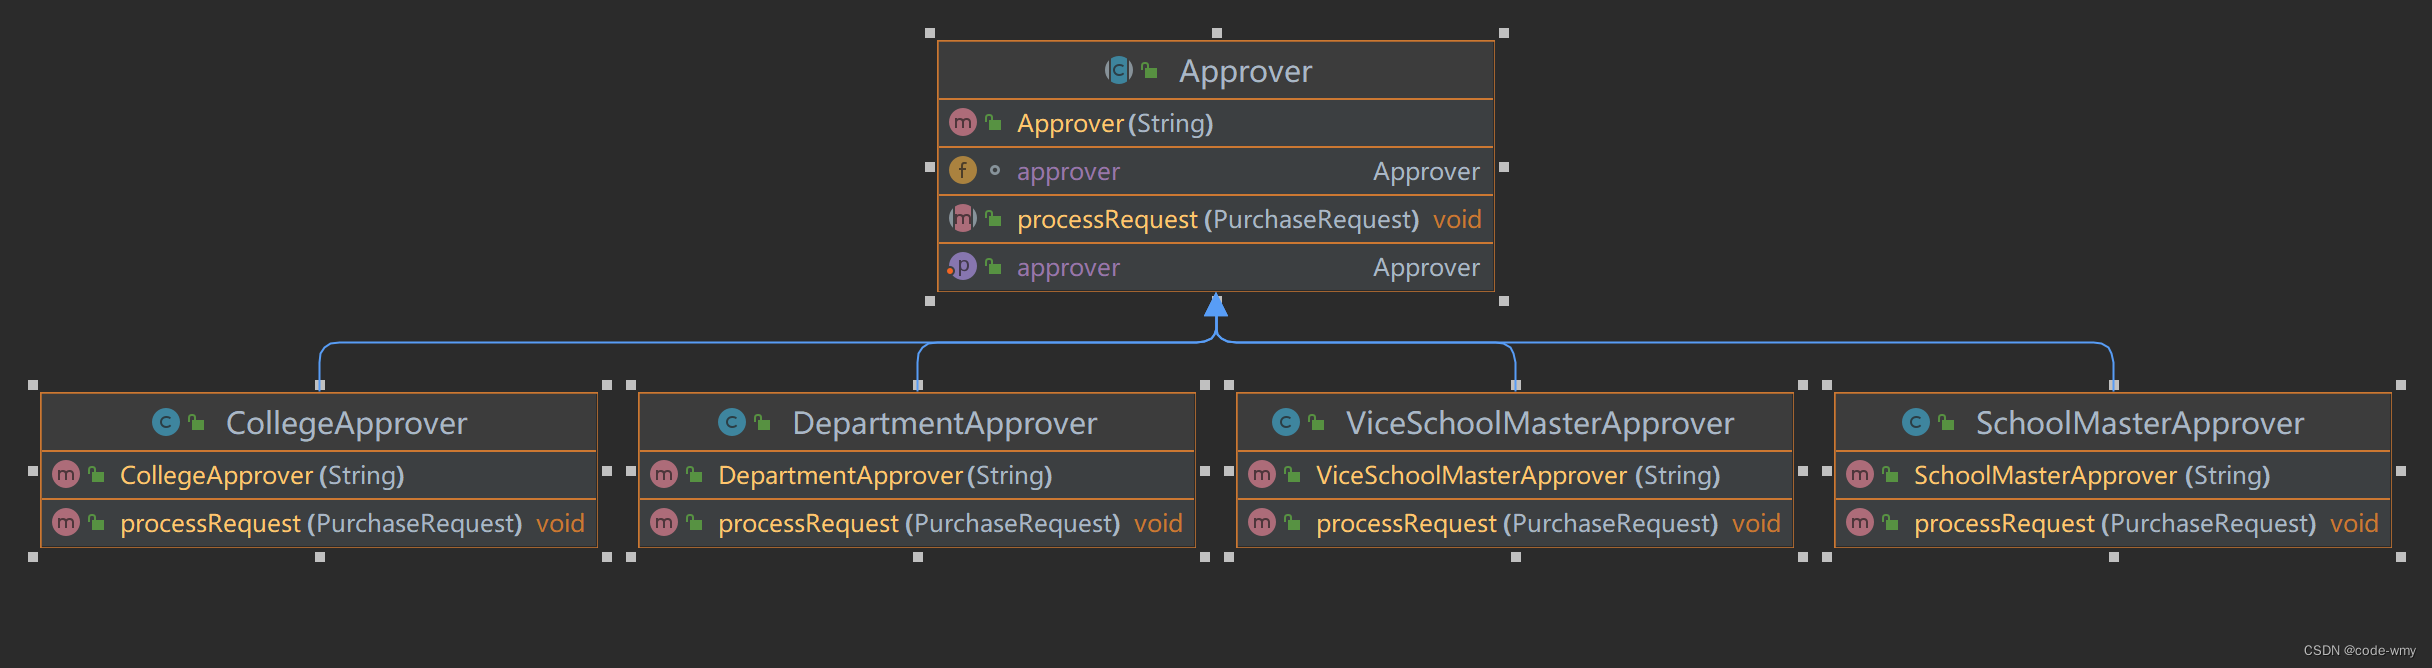The image size is (2432, 668).
Task: Select the ViceSchoolMasterApprover(String) constructor
Action: (1518, 475)
